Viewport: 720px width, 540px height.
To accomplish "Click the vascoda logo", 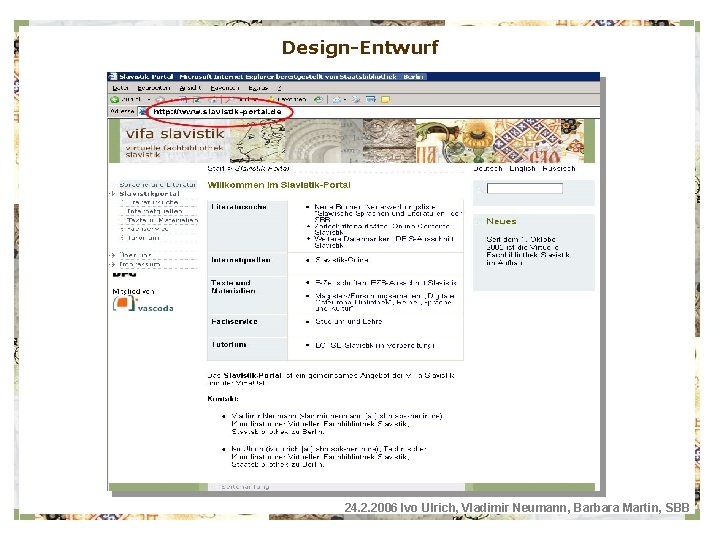I will click(x=143, y=304).
